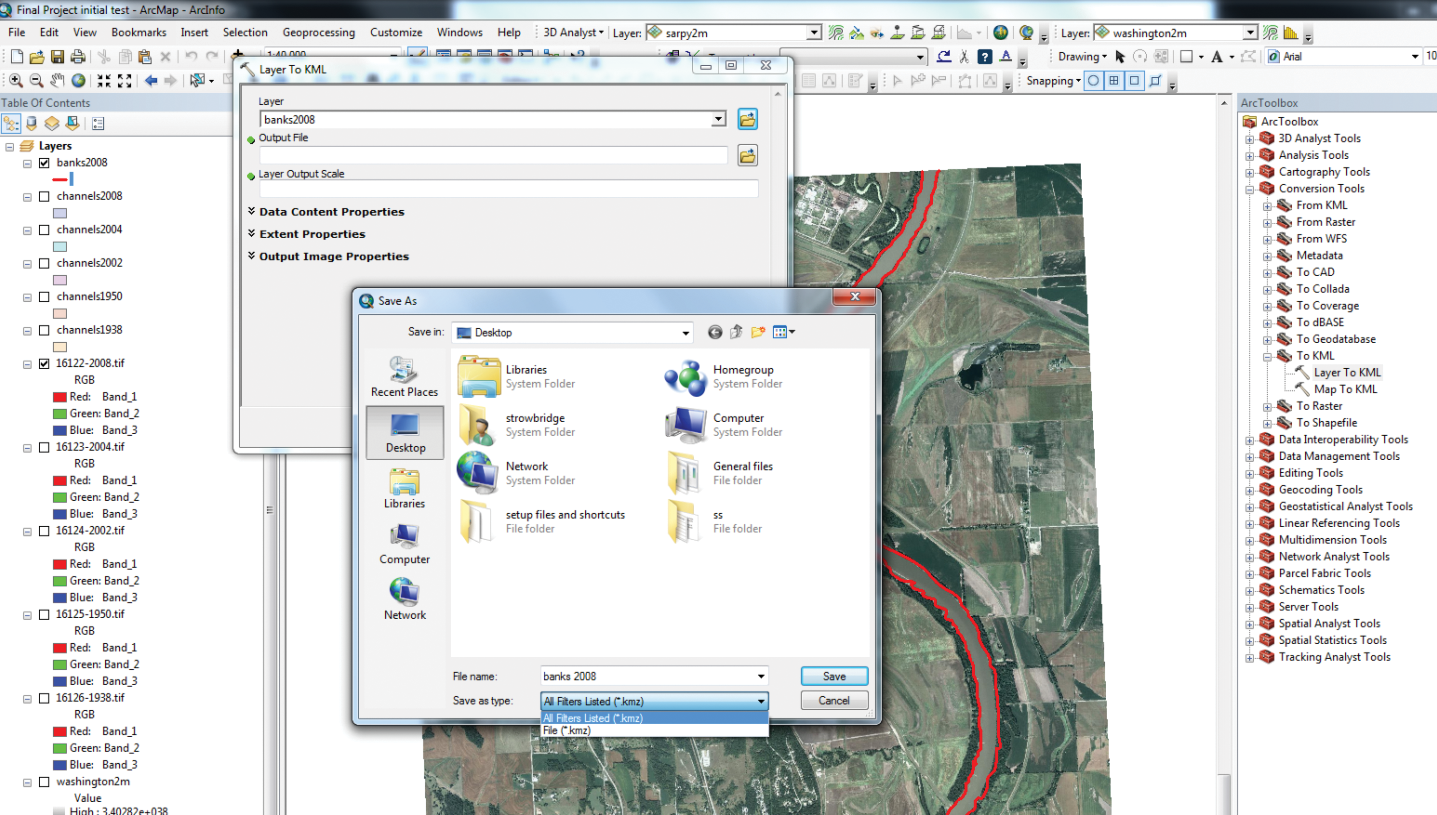Click the Cancel button in Save As
Image resolution: width=1437 pixels, height=815 pixels.
click(834, 701)
